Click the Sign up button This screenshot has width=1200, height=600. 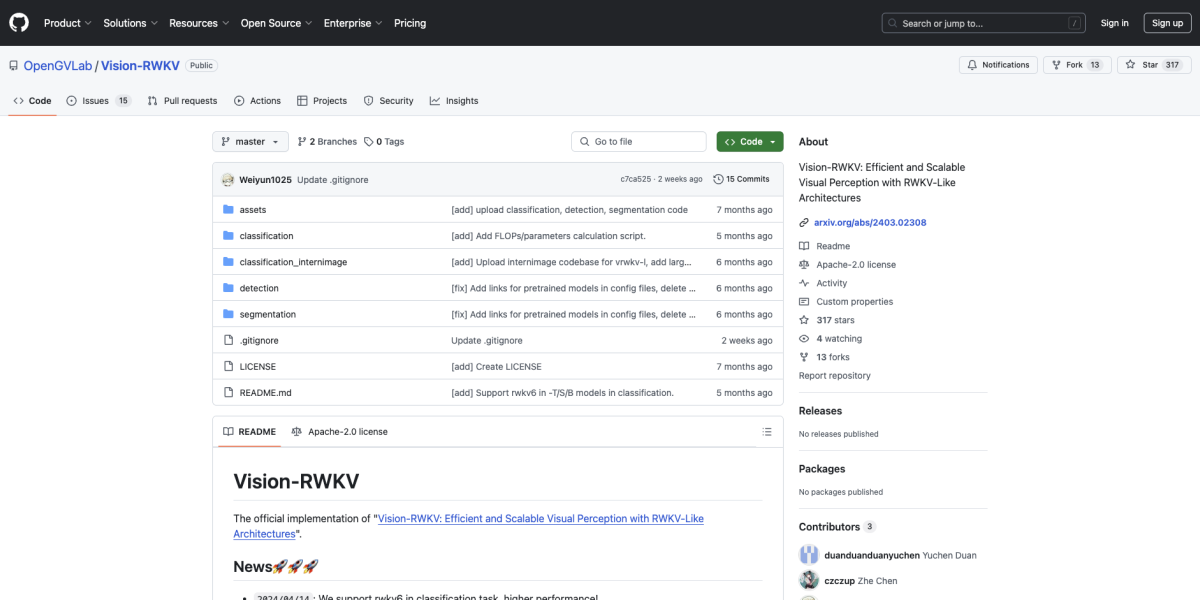pyautogui.click(x=1167, y=23)
